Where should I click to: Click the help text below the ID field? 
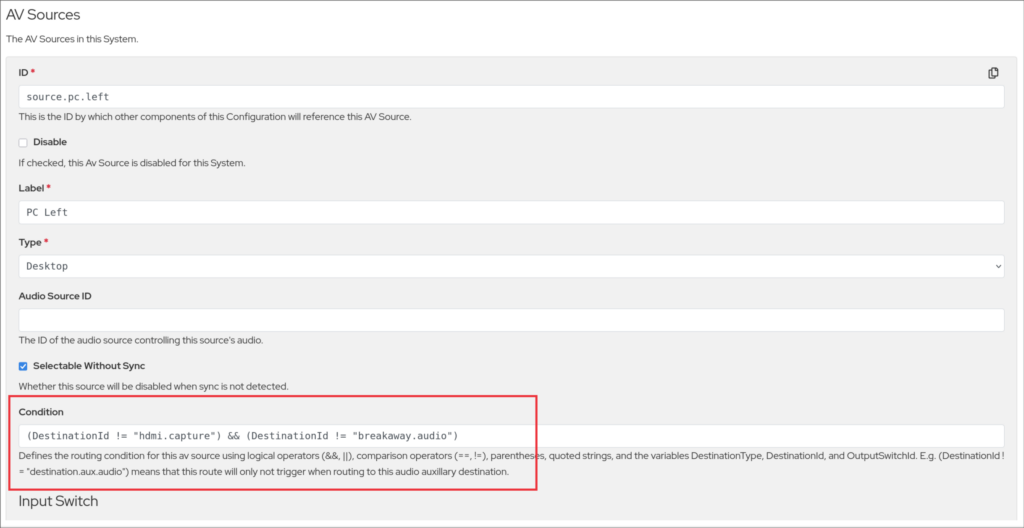coord(215,117)
